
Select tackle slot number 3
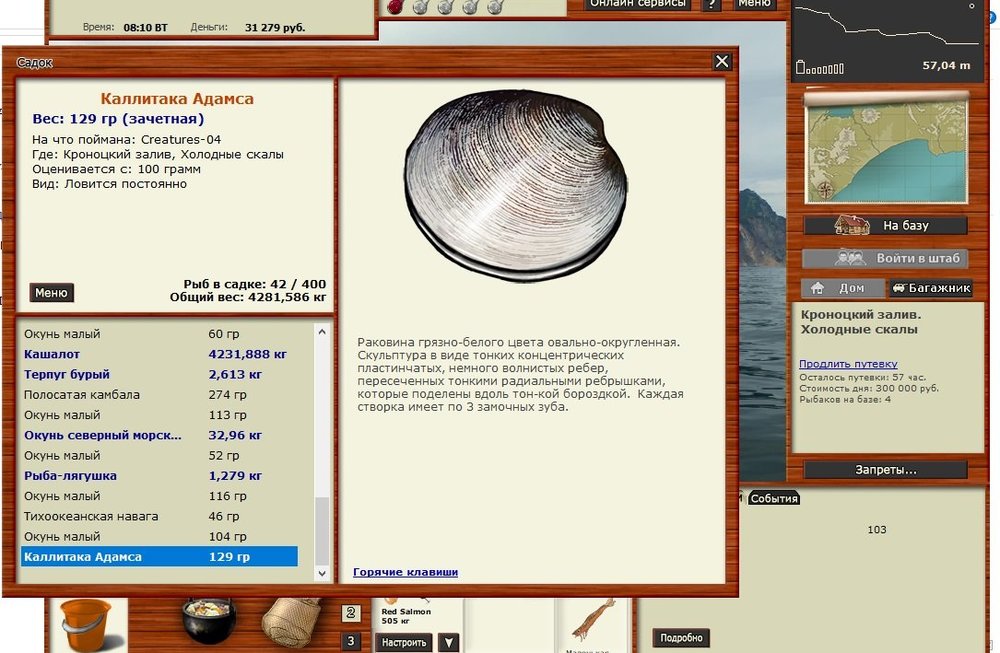[351, 641]
